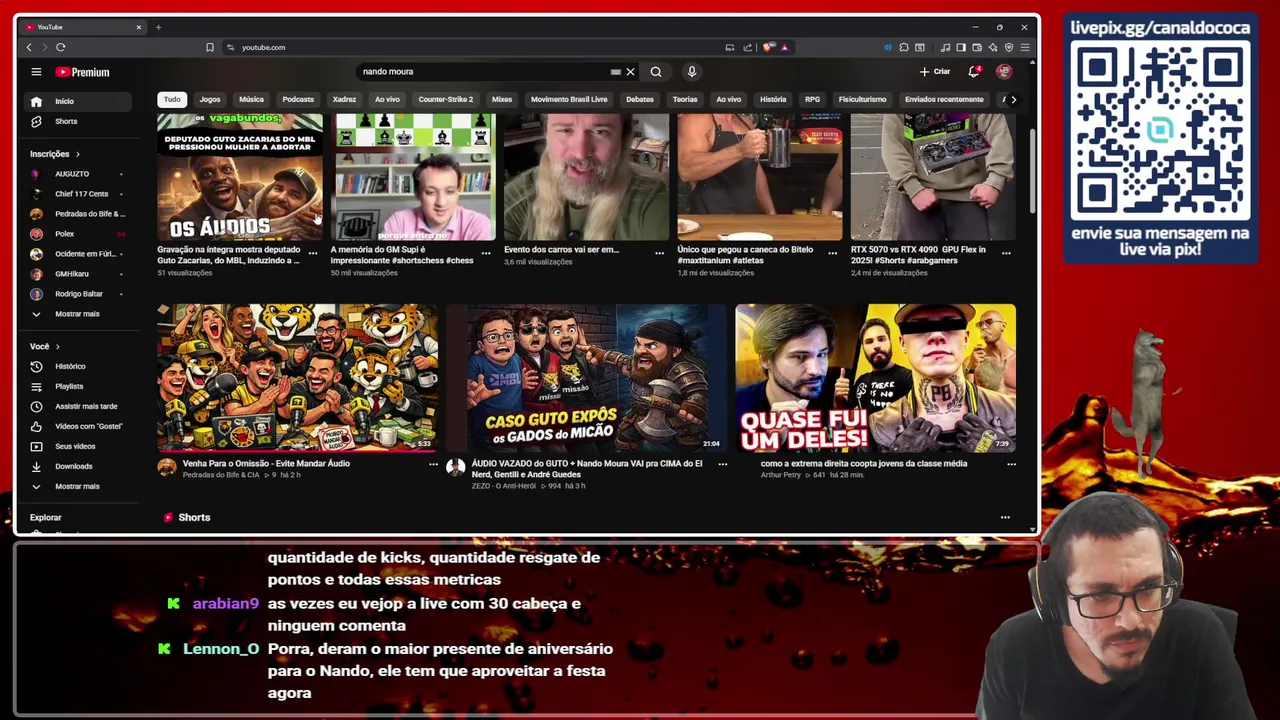Open Downloads in the sidebar
Image resolution: width=1280 pixels, height=720 pixels.
(78, 466)
